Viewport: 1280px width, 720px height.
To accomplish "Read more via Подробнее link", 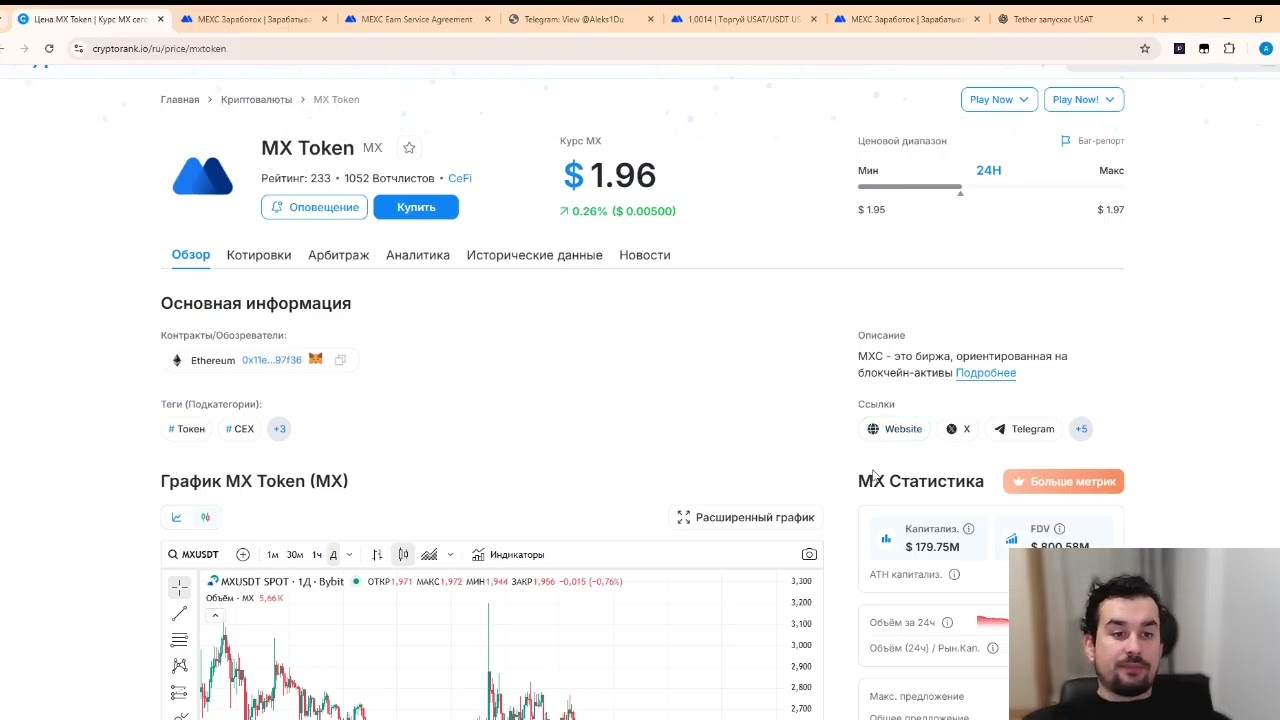I will tap(985, 373).
